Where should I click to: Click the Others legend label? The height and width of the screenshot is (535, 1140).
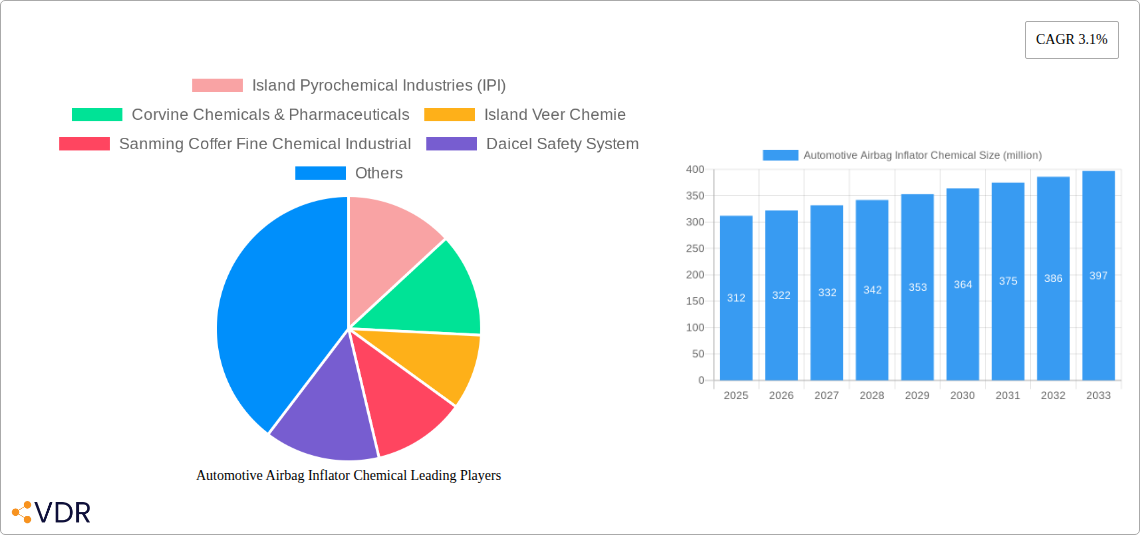coord(379,173)
